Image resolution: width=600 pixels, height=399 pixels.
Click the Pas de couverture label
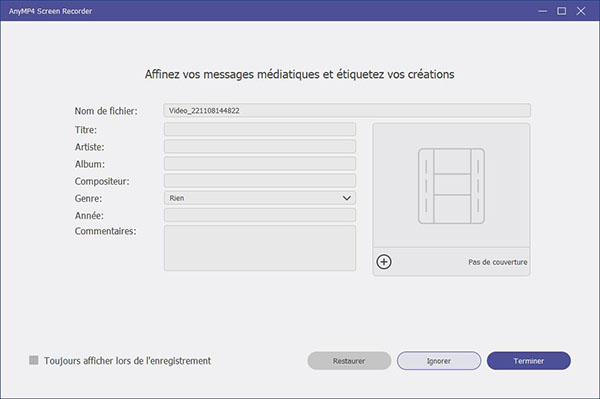[497, 262]
